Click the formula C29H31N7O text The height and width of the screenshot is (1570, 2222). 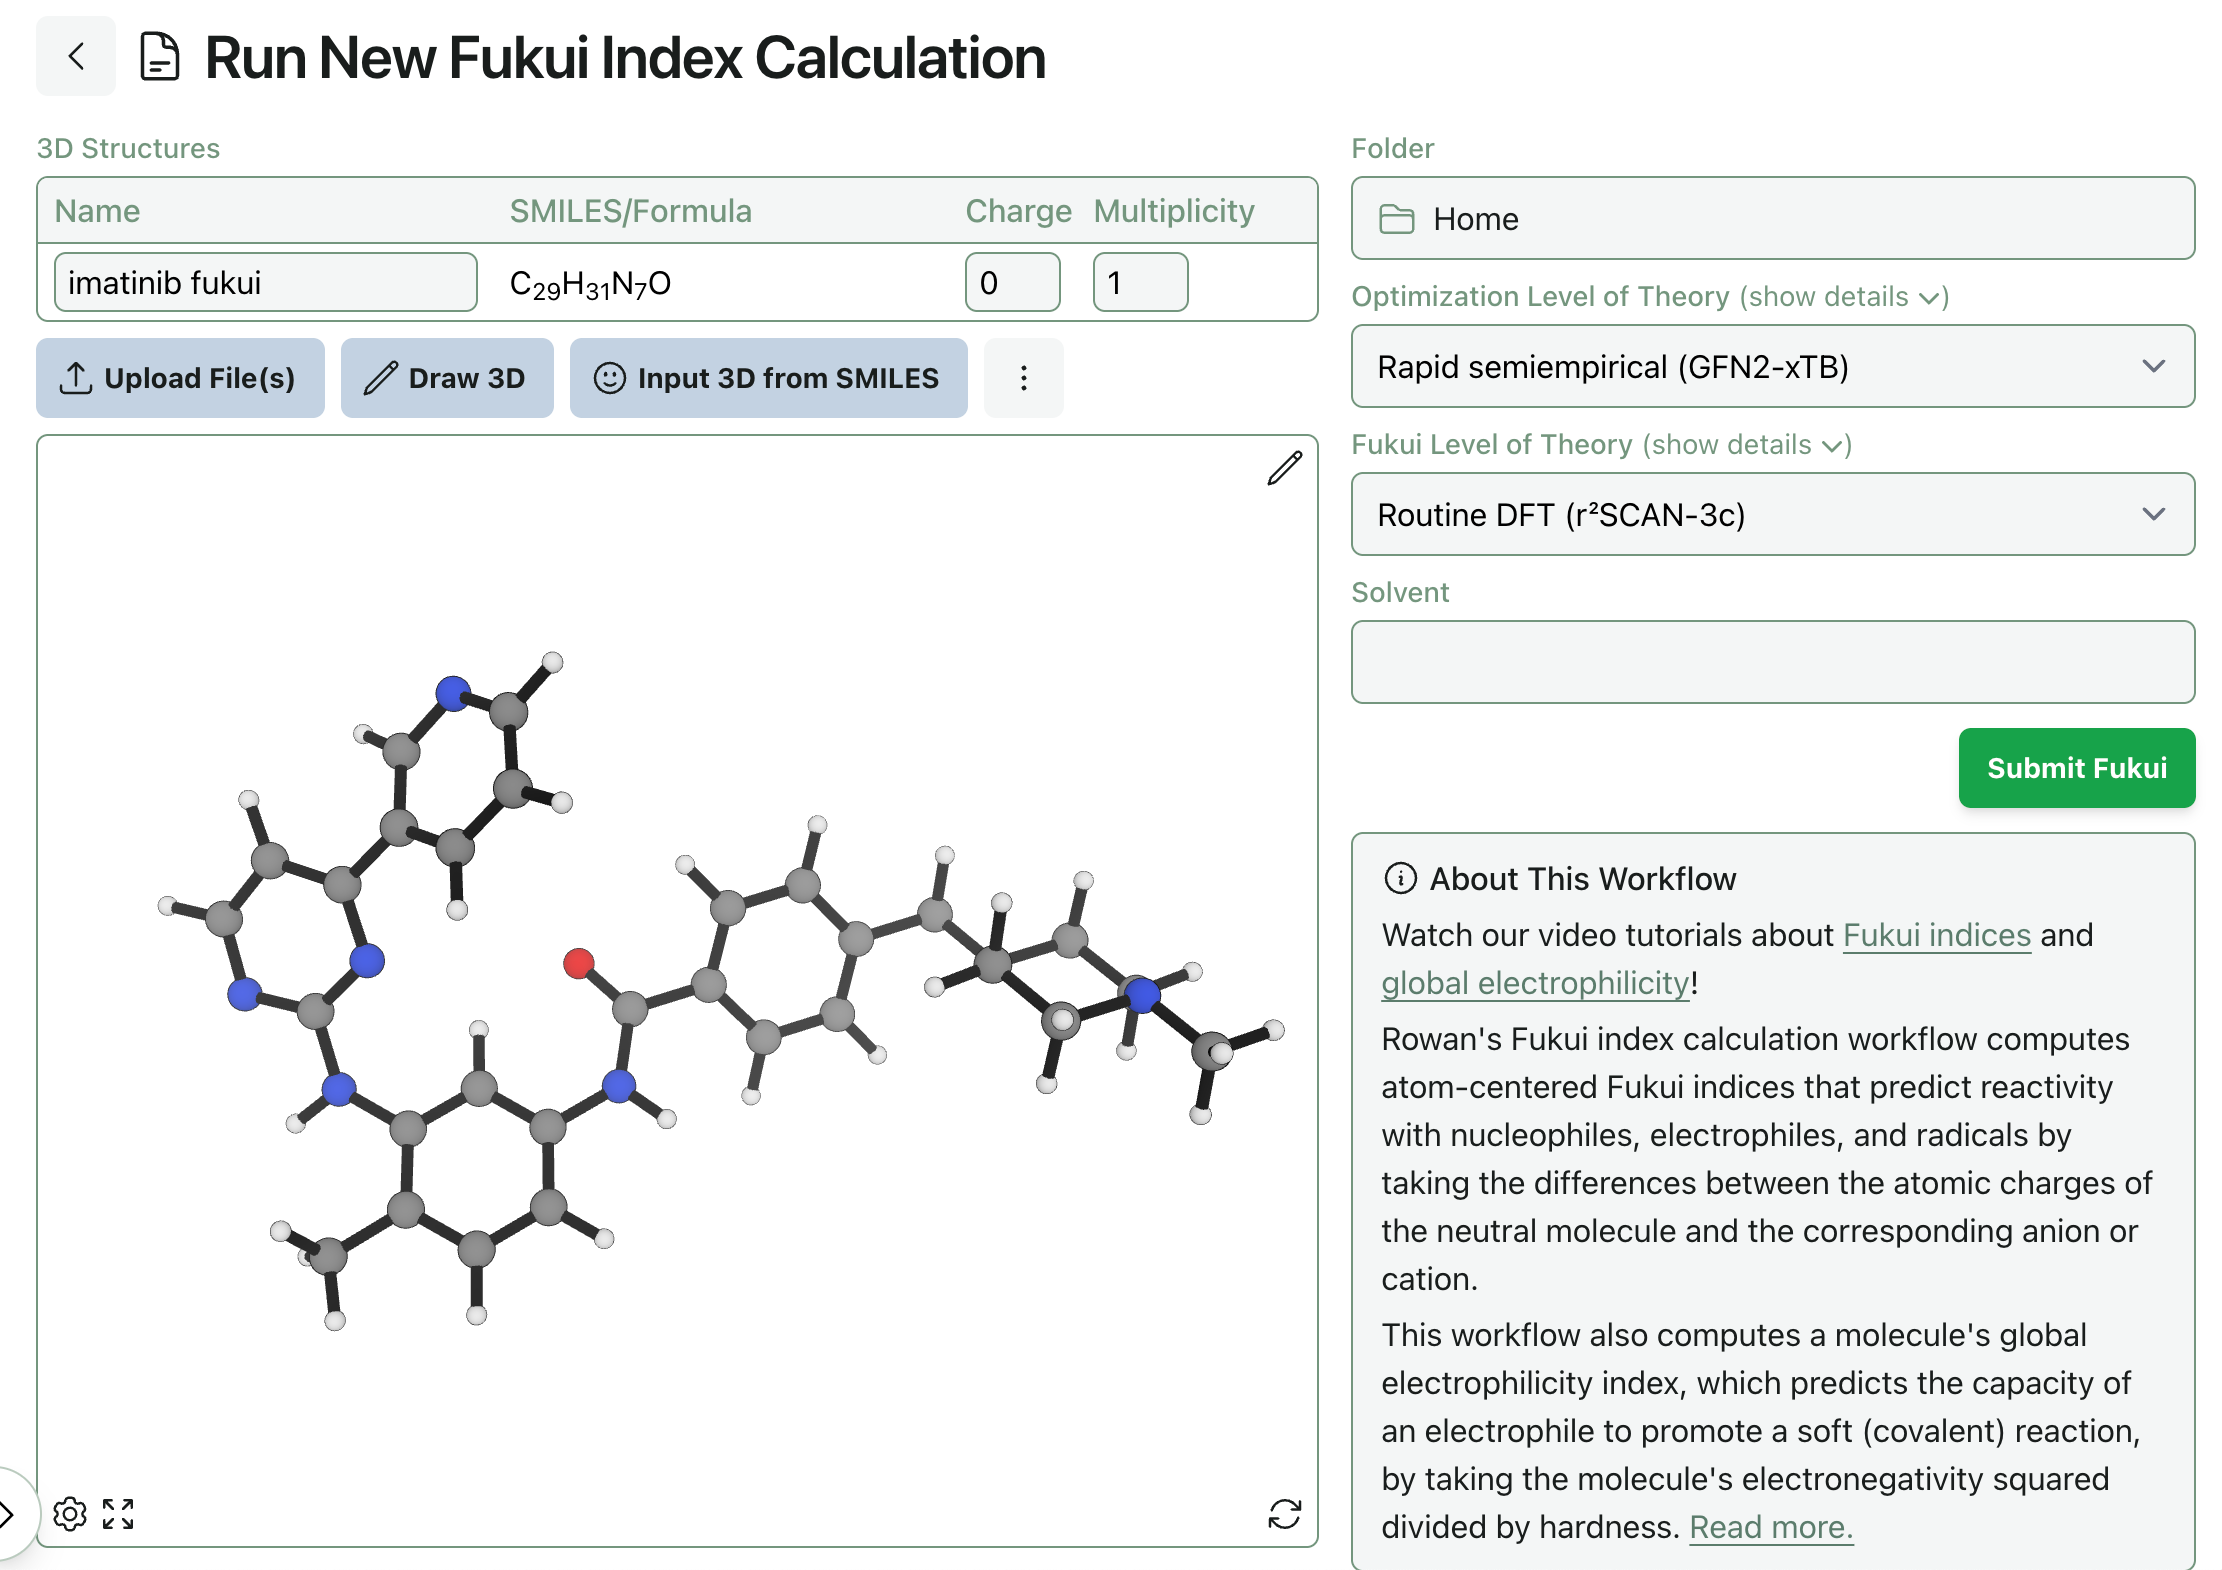tap(590, 284)
